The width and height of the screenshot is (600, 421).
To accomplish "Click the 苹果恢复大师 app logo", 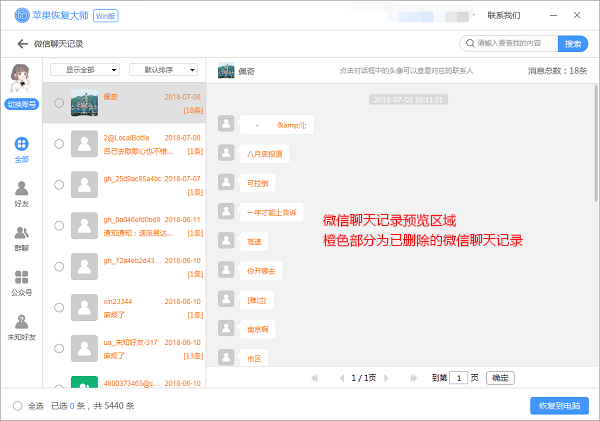I will pyautogui.click(x=22, y=15).
